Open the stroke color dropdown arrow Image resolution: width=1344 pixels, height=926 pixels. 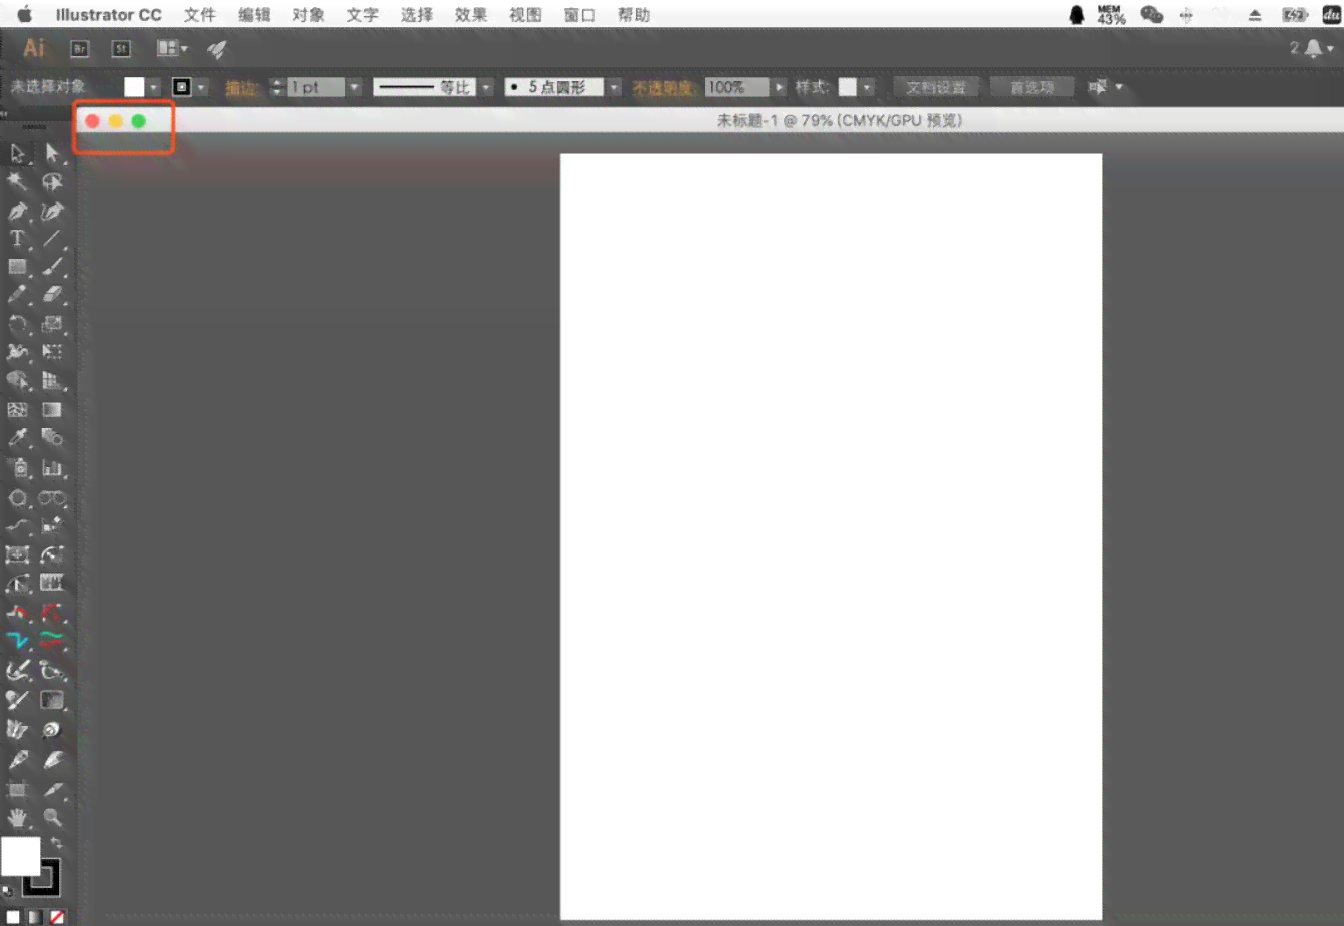point(201,88)
